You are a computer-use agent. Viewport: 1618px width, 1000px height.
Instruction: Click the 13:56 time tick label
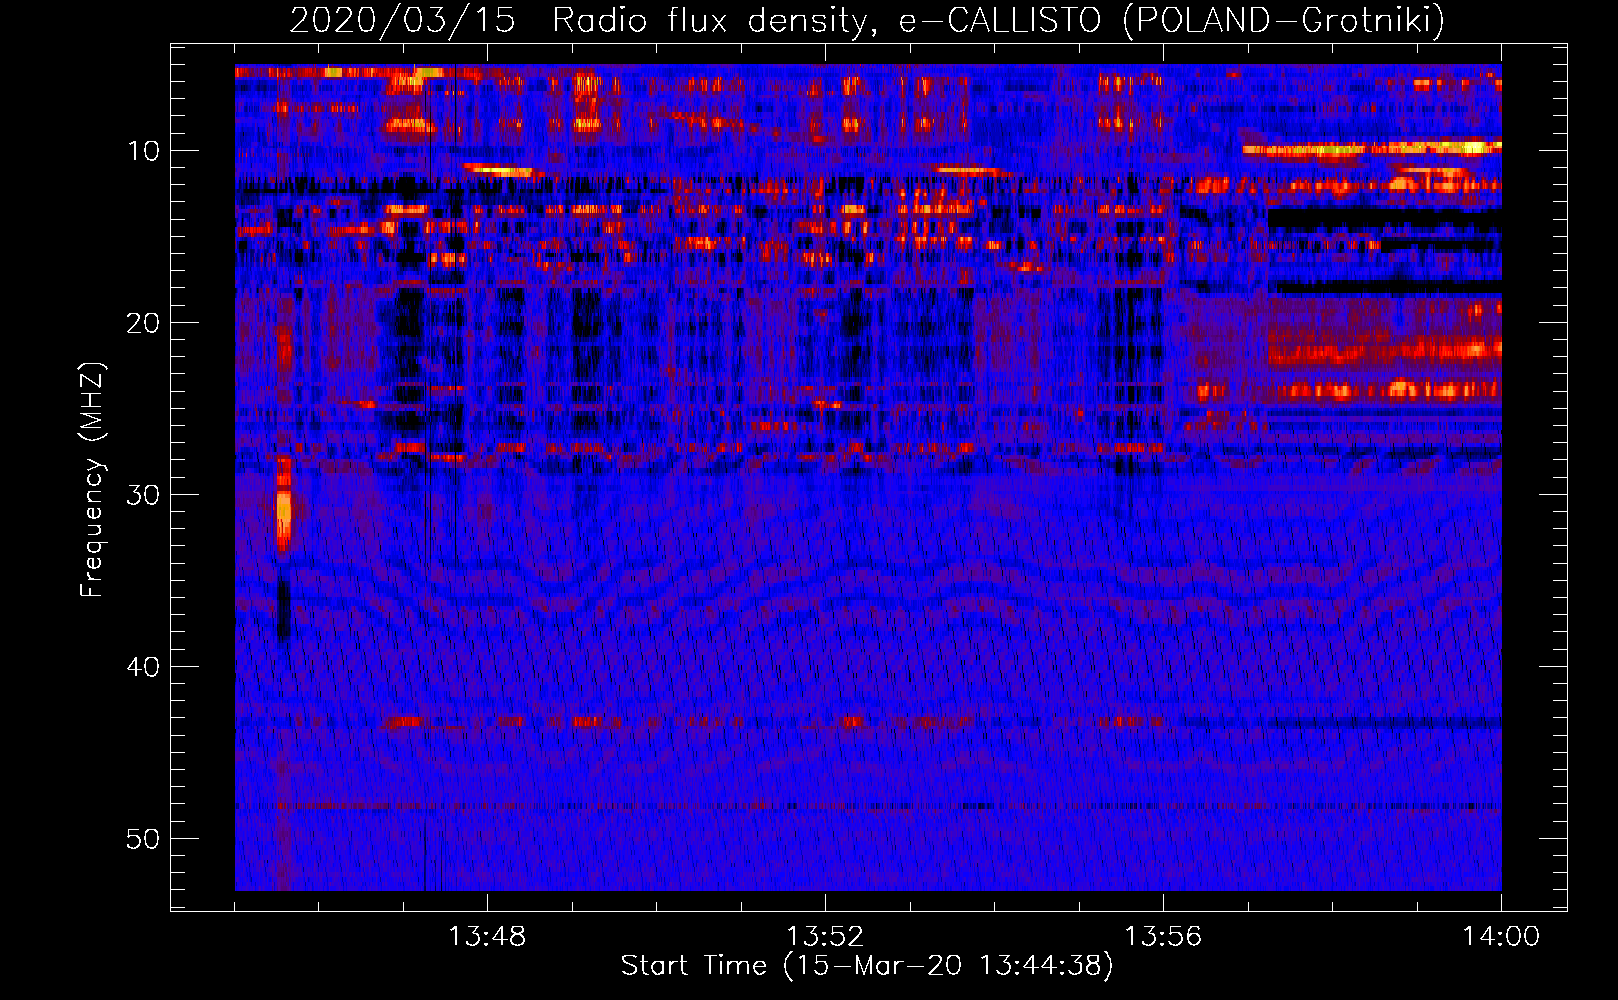pos(1163,937)
